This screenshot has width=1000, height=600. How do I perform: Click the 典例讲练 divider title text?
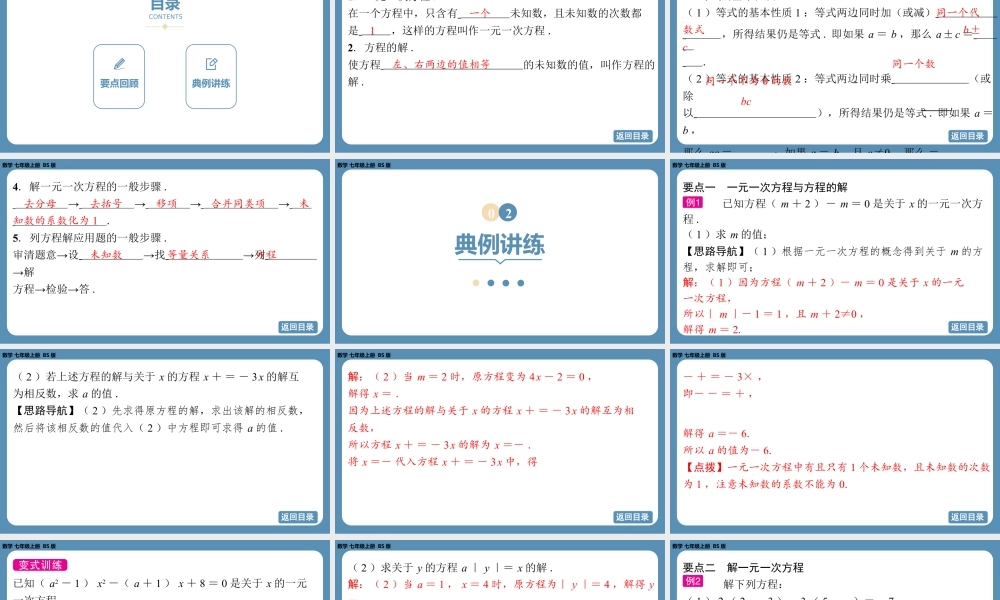tap(502, 242)
